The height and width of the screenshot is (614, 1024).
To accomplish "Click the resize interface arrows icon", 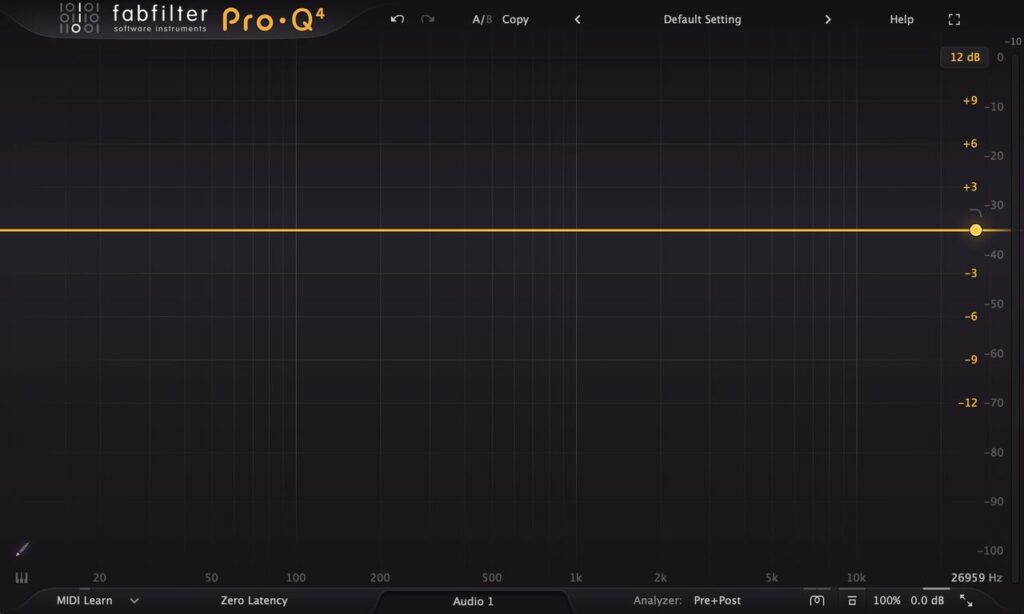I will (966, 600).
